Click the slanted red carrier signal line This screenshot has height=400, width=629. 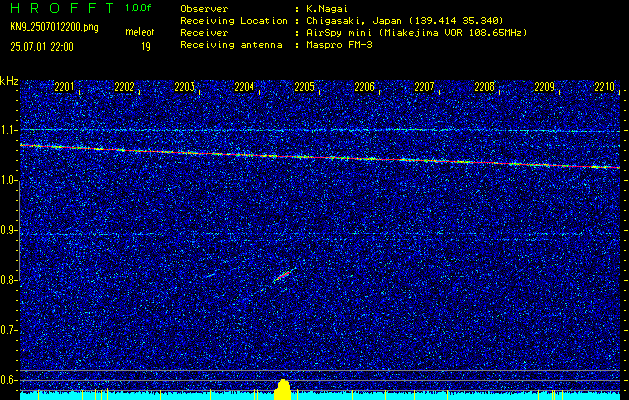pyautogui.click(x=320, y=157)
